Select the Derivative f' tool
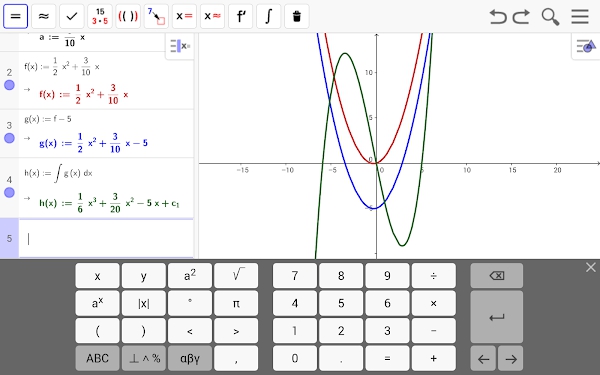The image size is (600, 375). 241,16
